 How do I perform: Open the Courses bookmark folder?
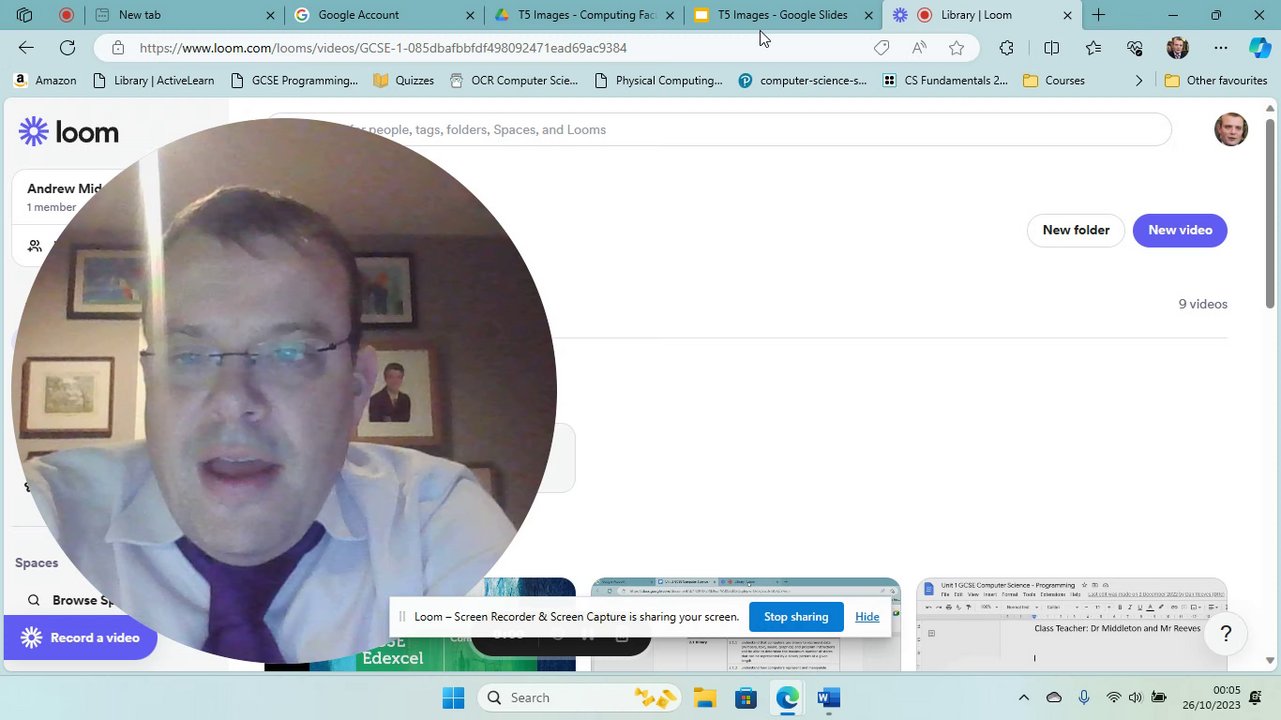click(x=1054, y=80)
